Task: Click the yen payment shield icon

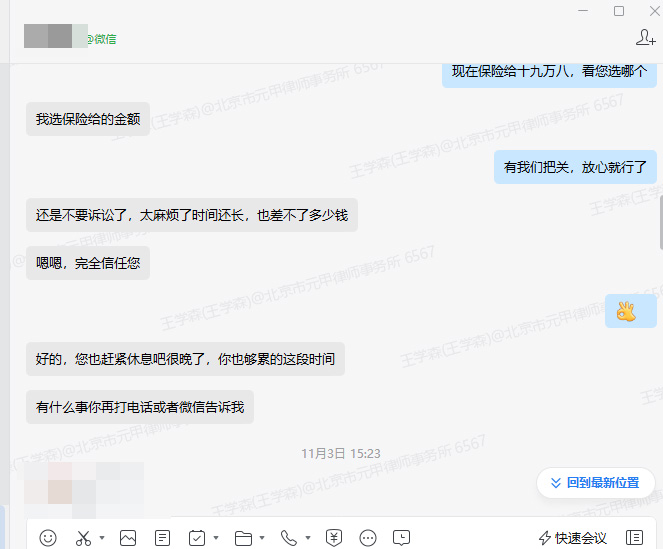Action: pos(334,538)
